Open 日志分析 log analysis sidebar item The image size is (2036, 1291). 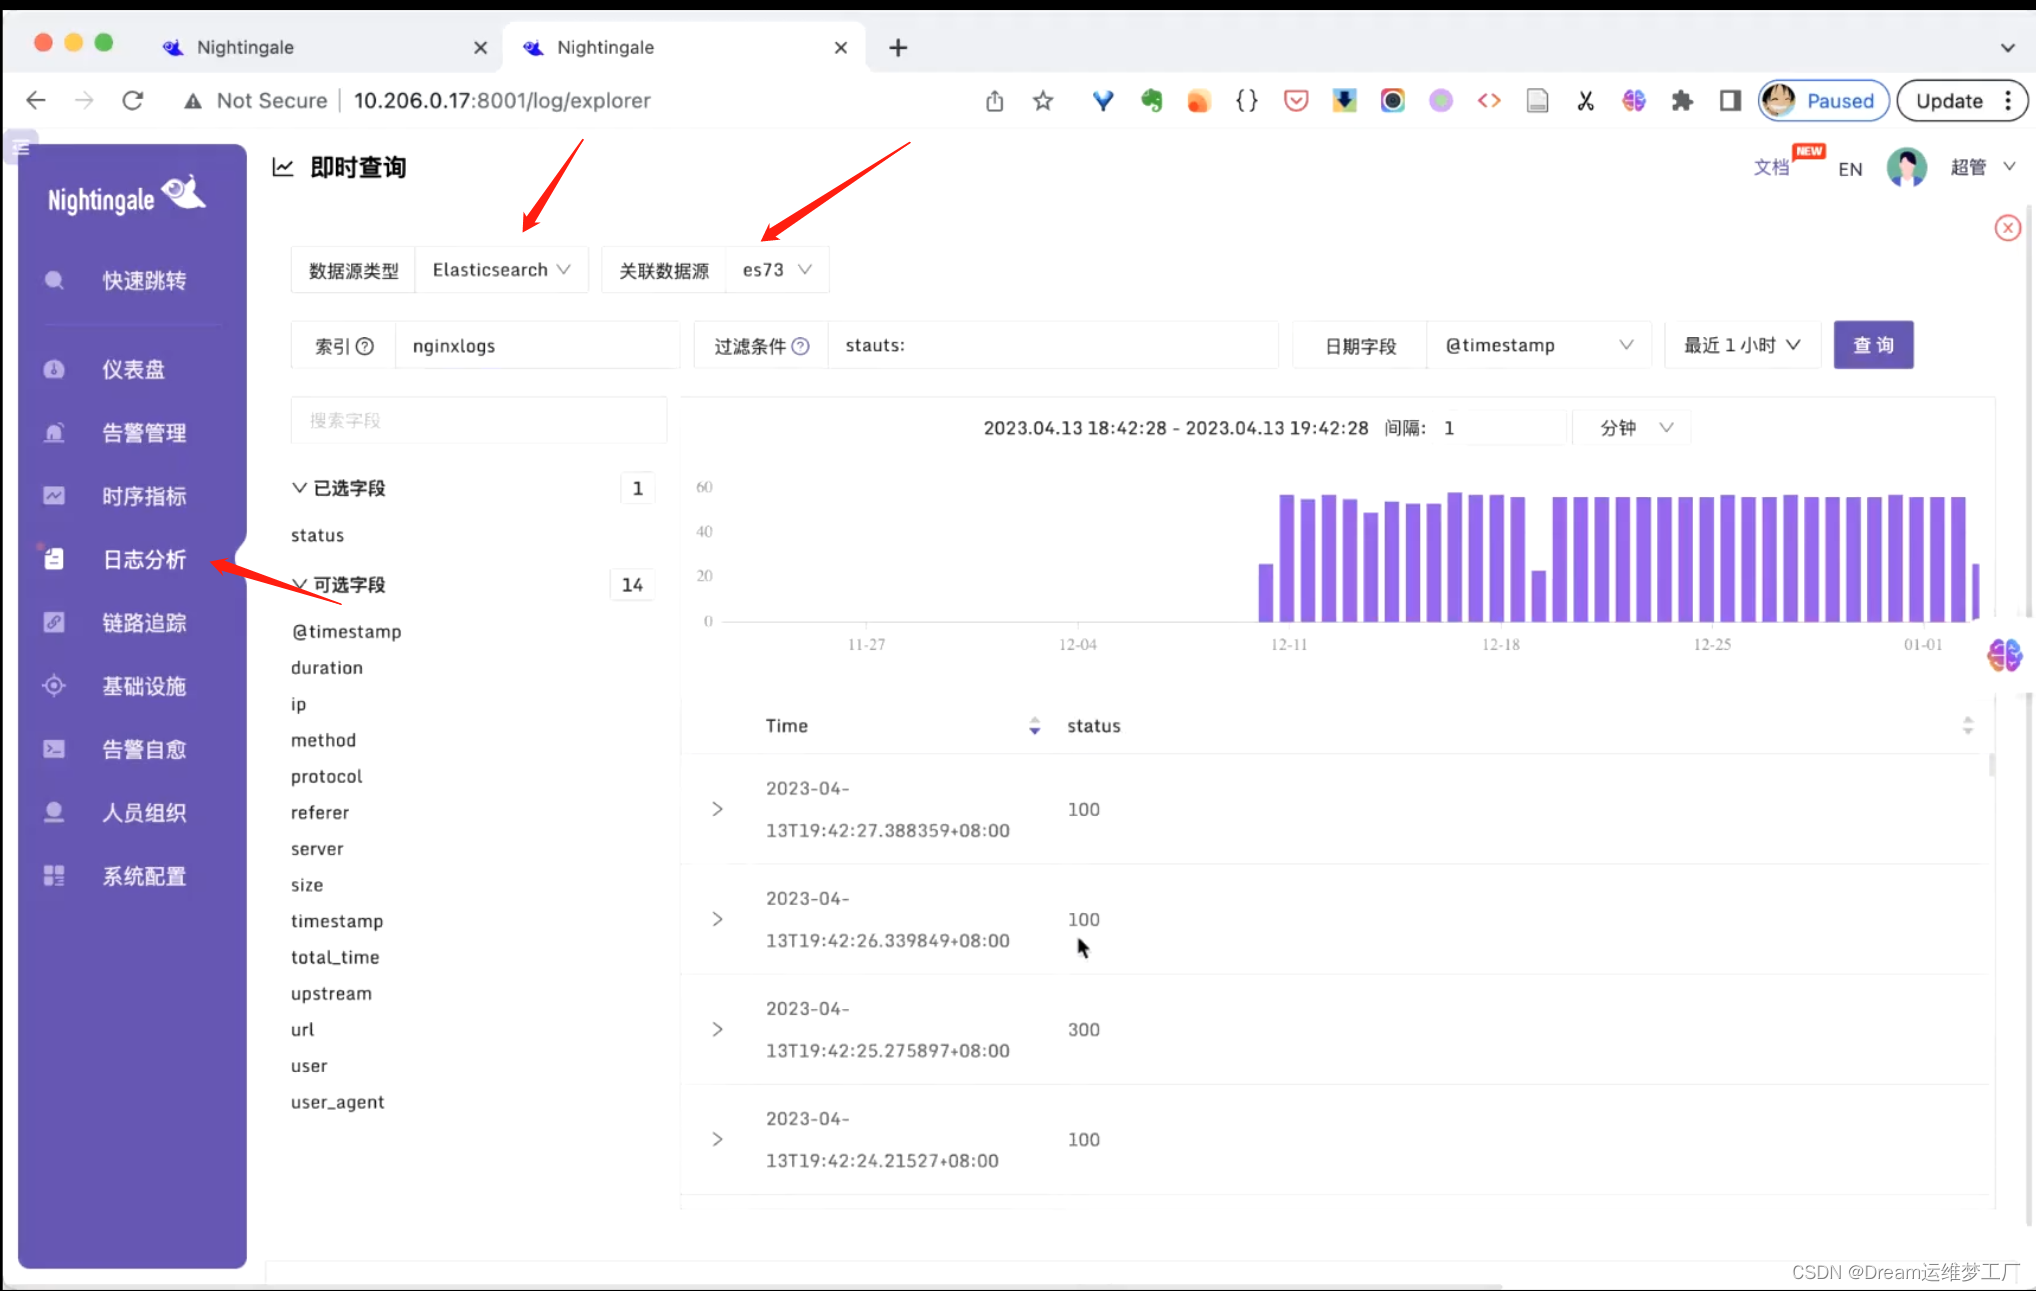tap(143, 560)
